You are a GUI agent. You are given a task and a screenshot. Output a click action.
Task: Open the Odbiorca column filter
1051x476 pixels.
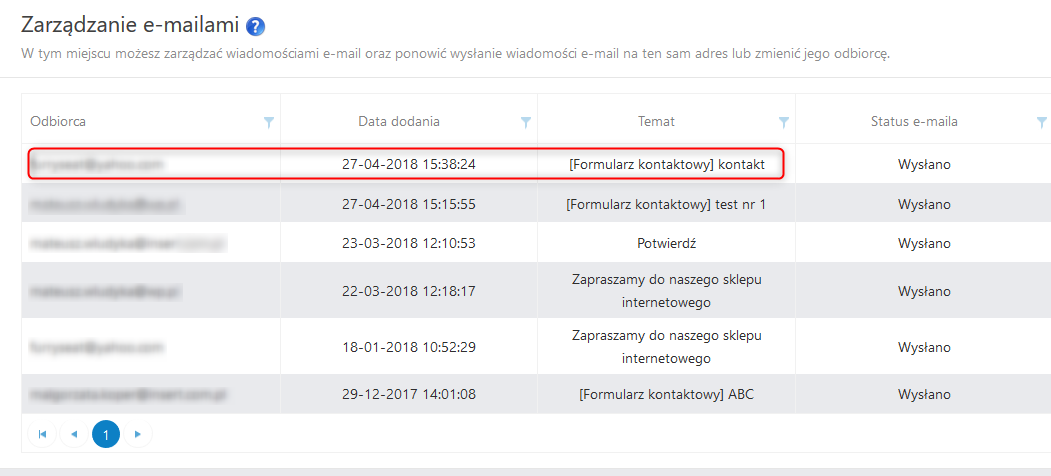tap(268, 122)
